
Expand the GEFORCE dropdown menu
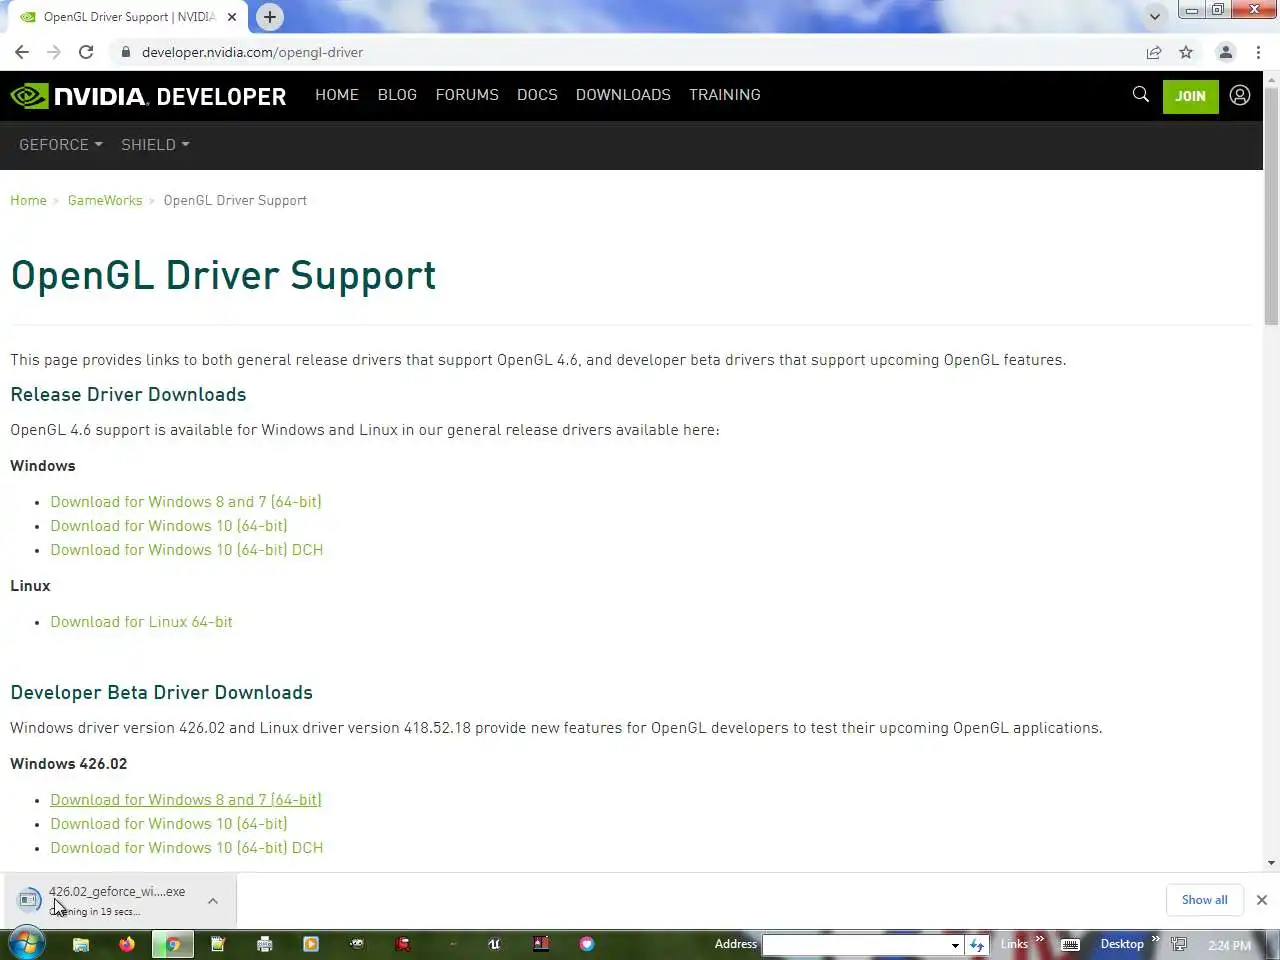pyautogui.click(x=61, y=145)
